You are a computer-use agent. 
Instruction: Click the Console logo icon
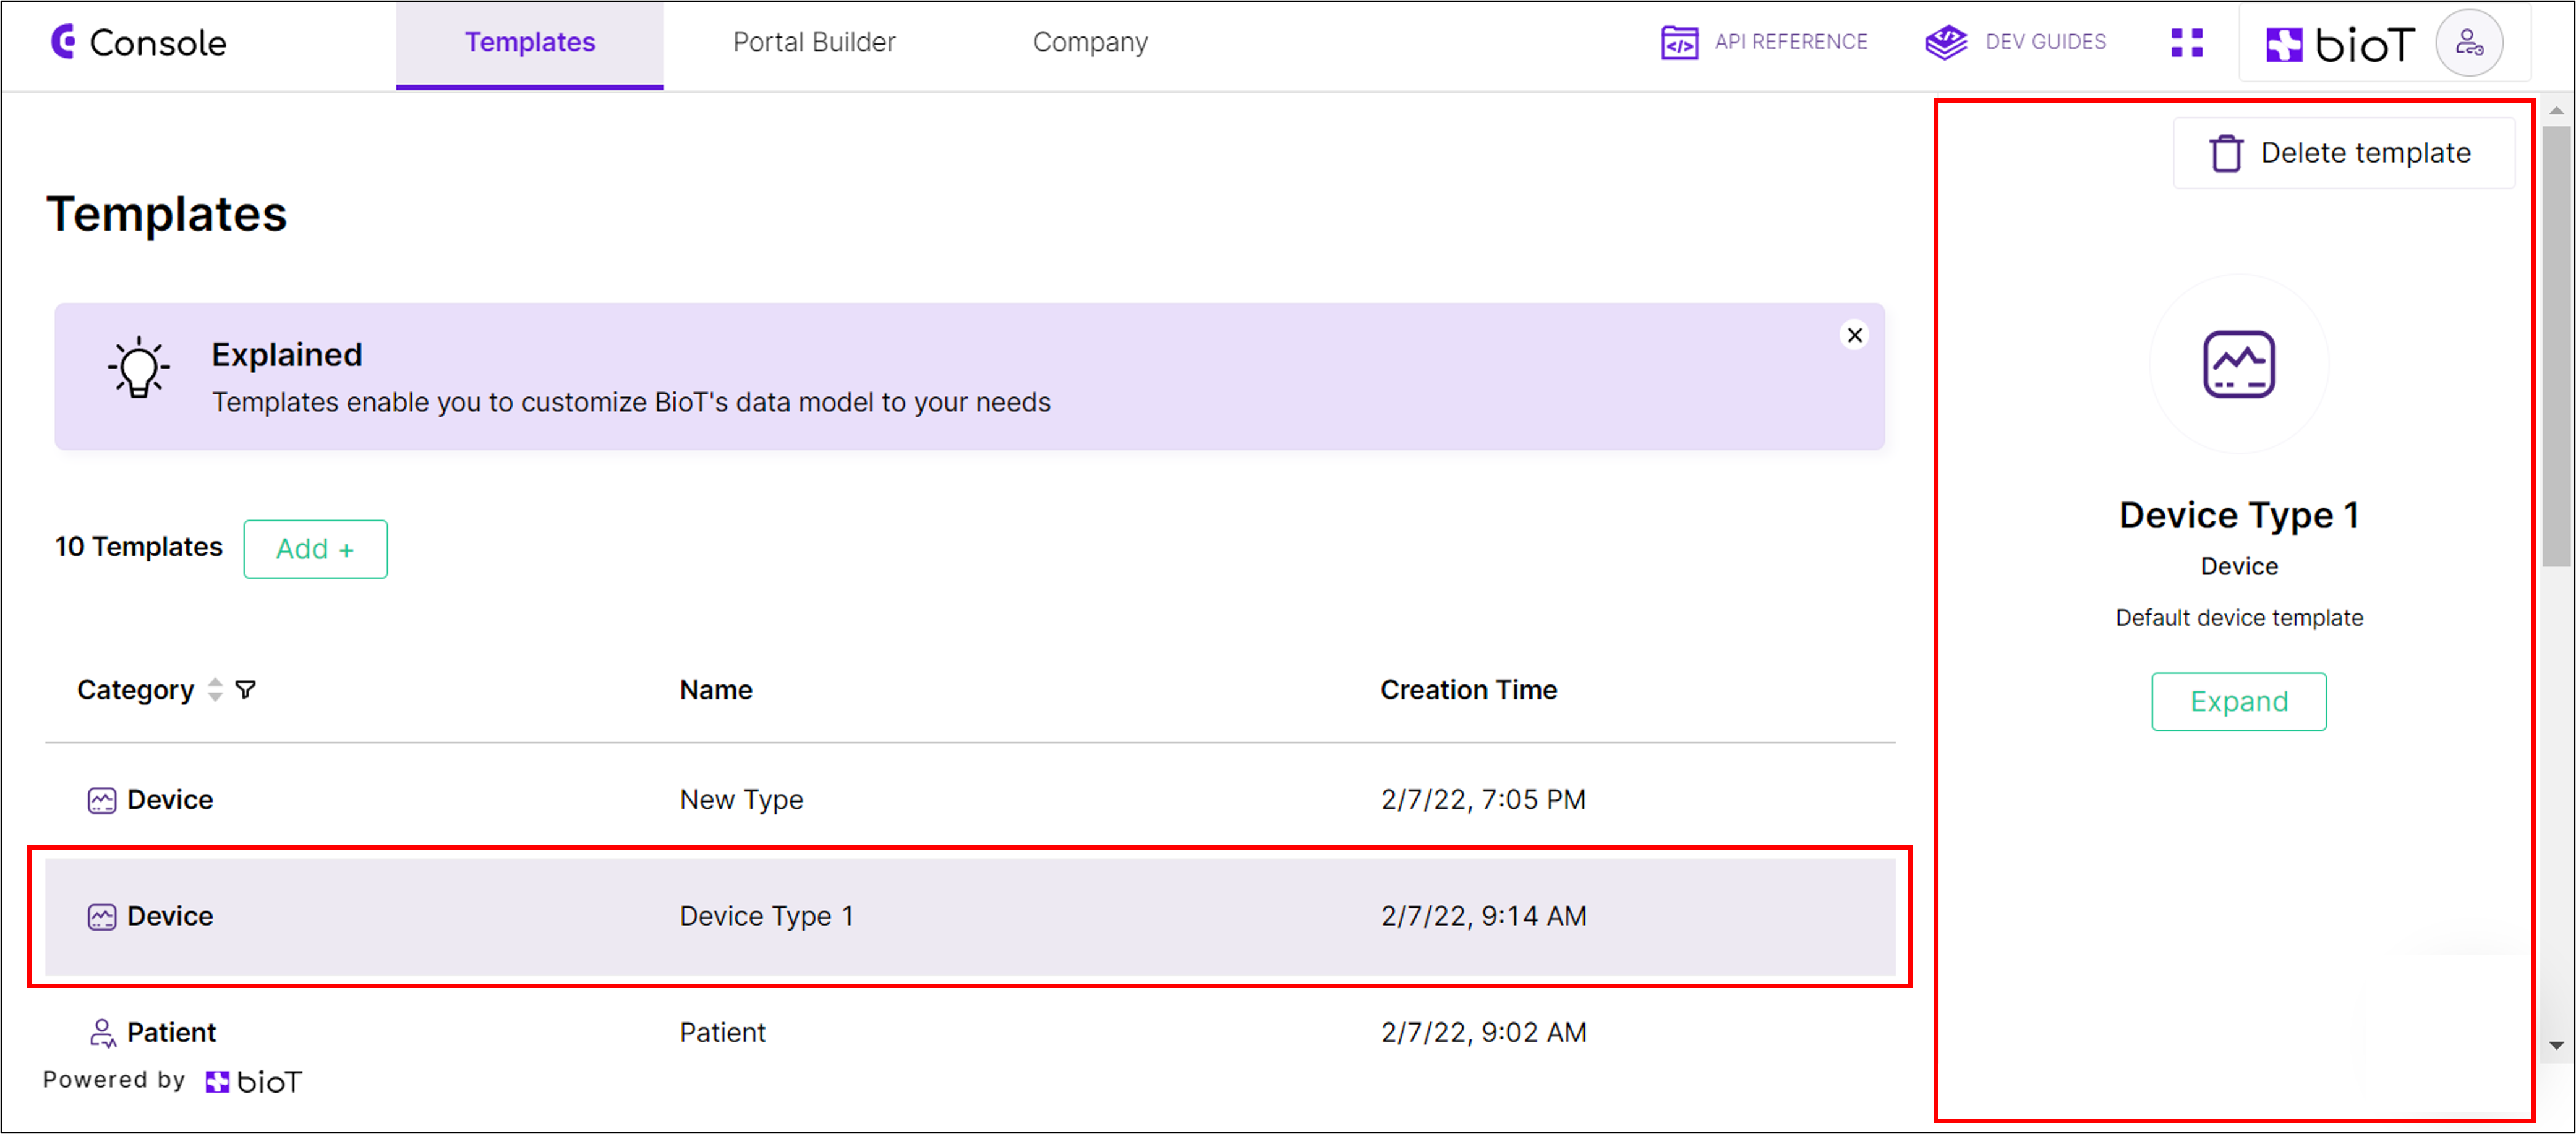[63, 42]
